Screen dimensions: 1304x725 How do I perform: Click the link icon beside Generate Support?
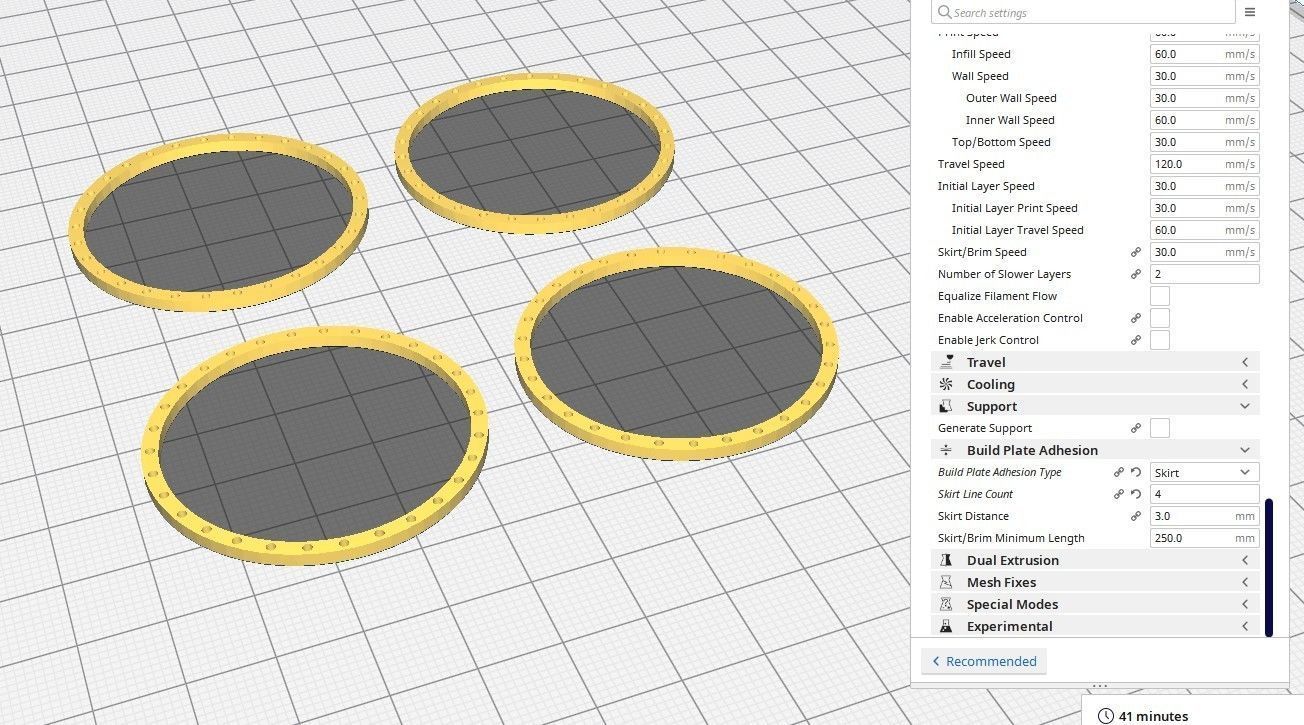tap(1136, 428)
